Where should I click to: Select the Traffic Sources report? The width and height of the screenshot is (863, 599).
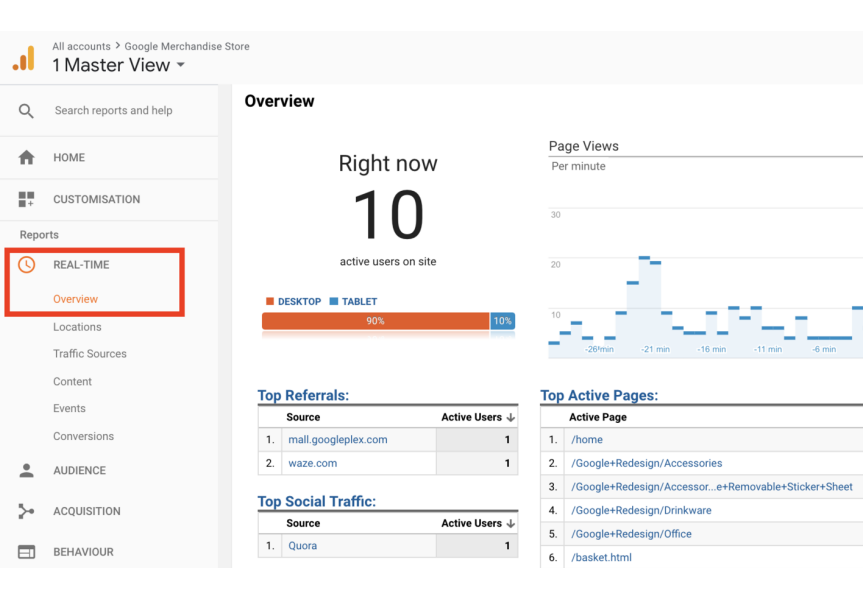click(90, 354)
